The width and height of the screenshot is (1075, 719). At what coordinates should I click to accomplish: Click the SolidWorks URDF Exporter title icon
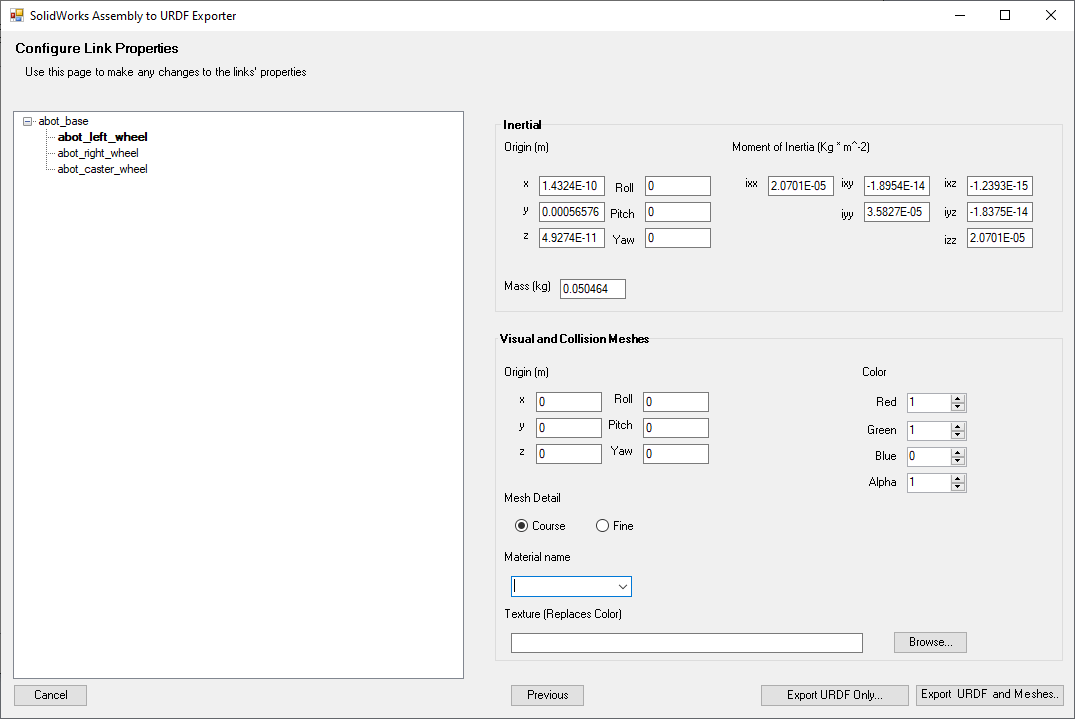click(x=16, y=16)
